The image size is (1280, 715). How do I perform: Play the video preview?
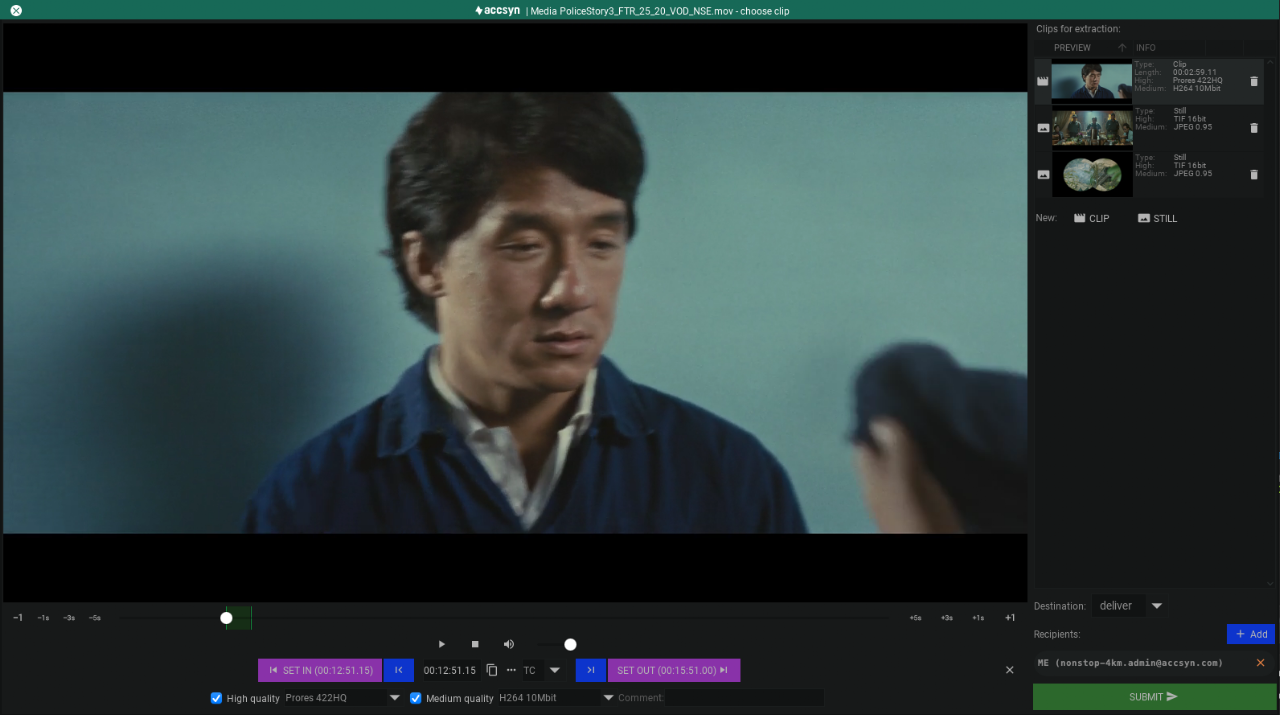pos(442,644)
